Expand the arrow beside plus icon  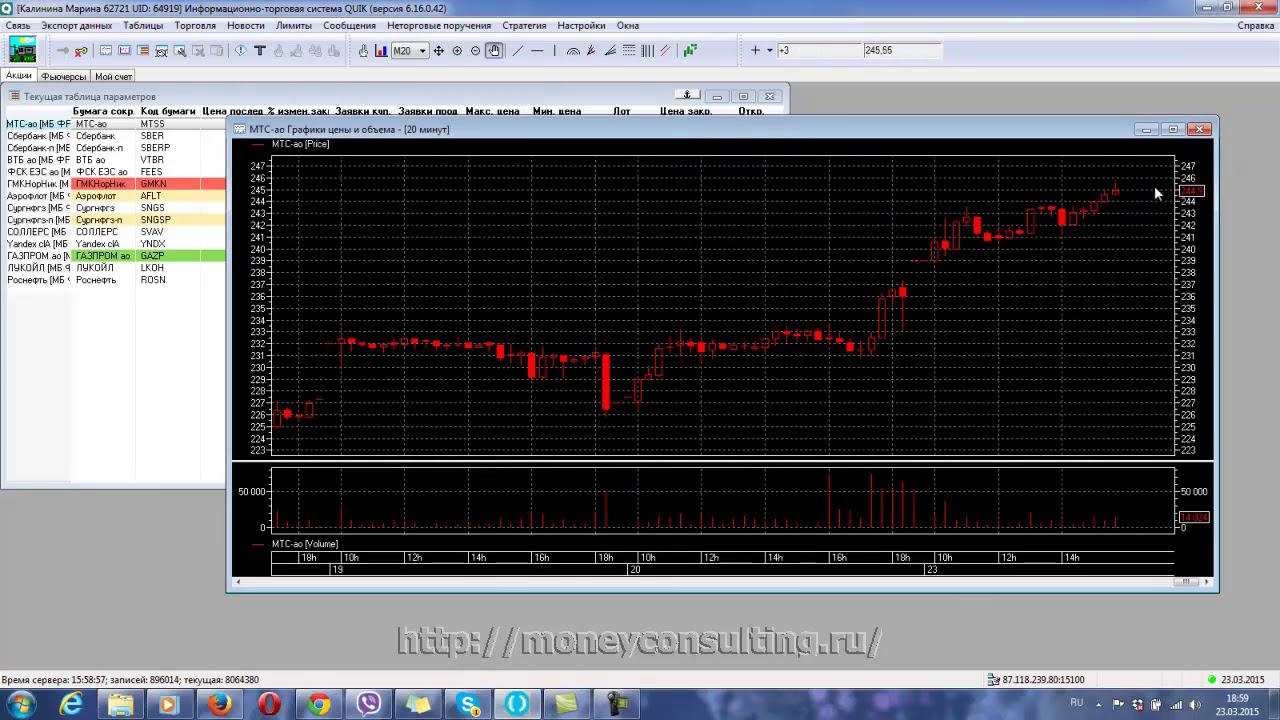click(x=769, y=51)
